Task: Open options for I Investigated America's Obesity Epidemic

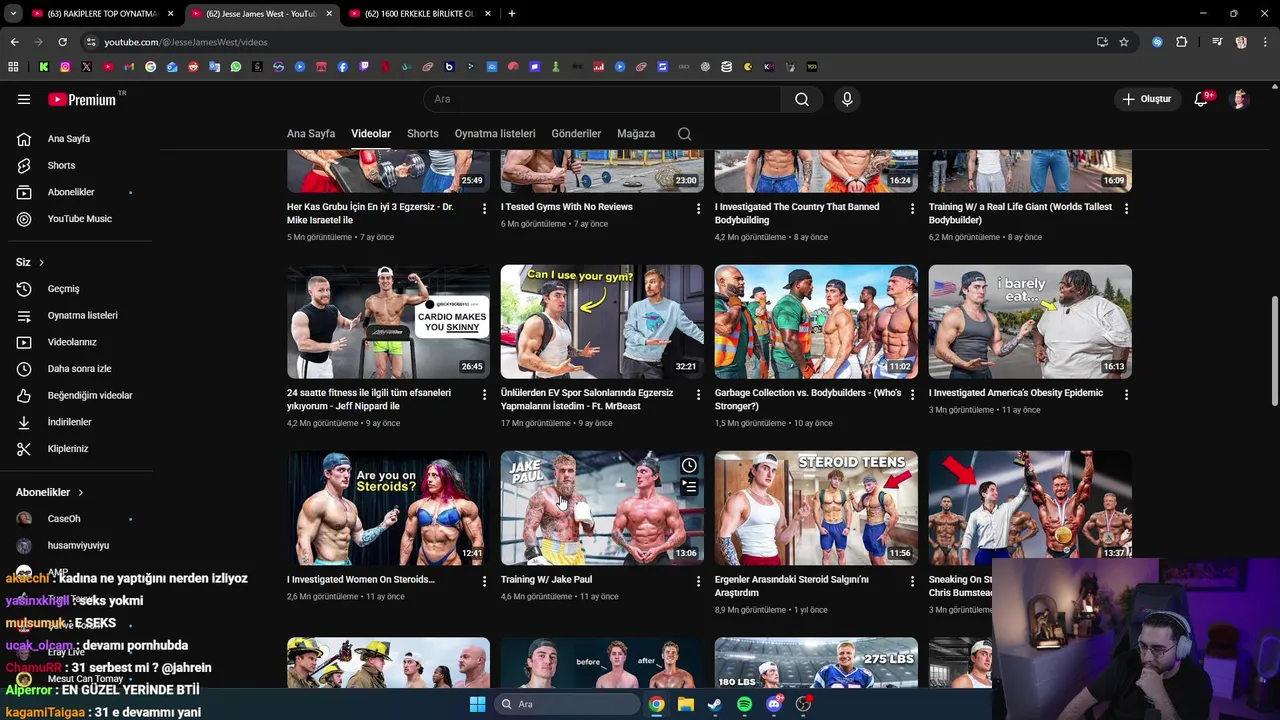Action: (1126, 394)
